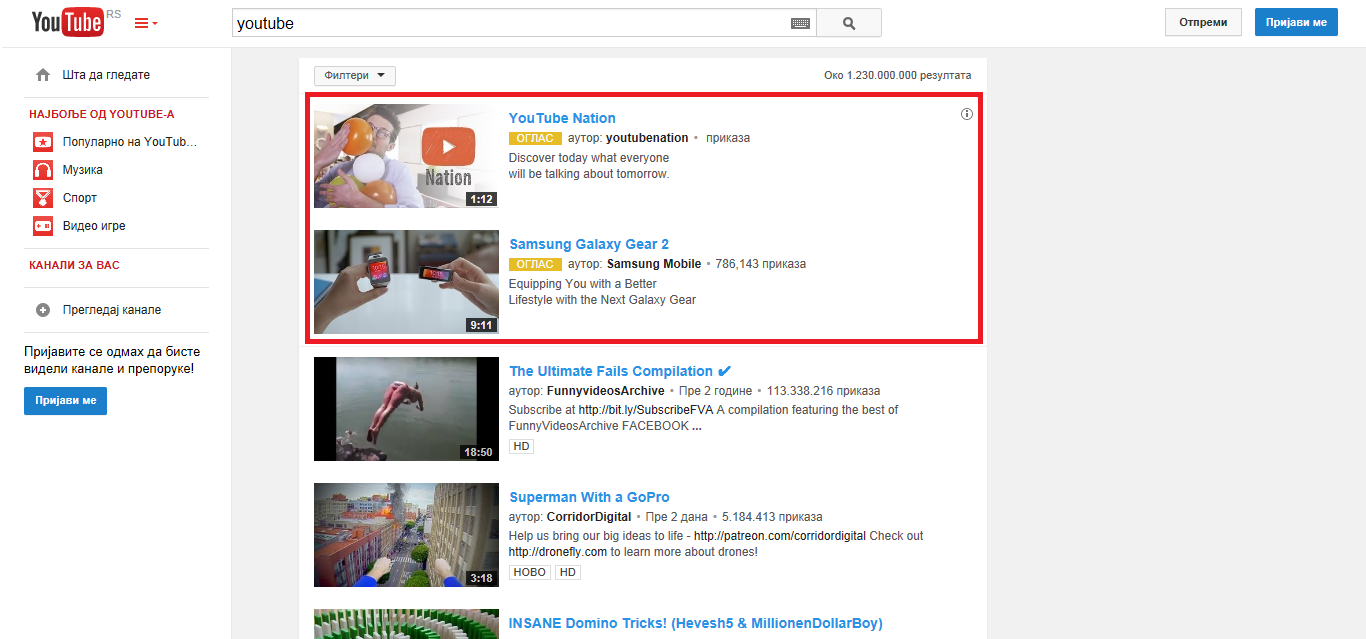1366x639 pixels.
Task: Open Шта да гледате in sidebar
Action: click(x=106, y=75)
